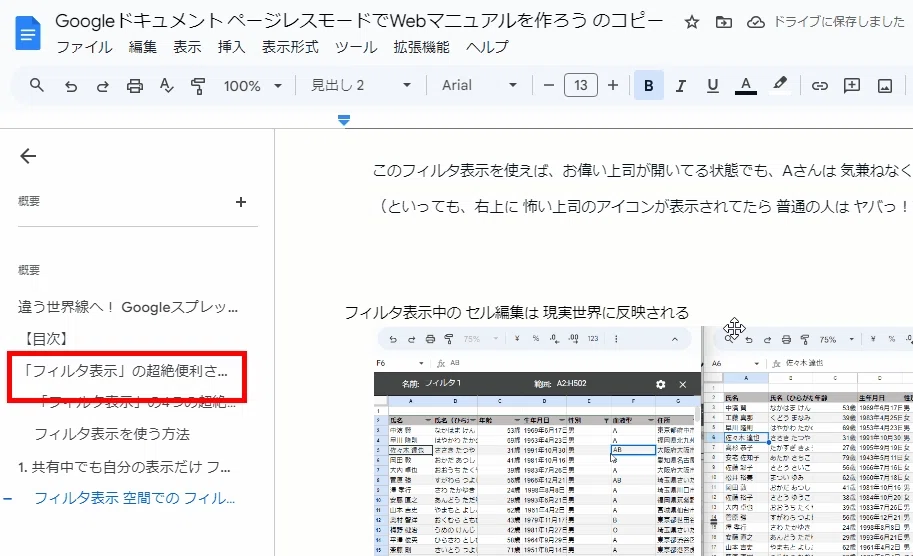Image resolution: width=913 pixels, height=556 pixels.
Task: Close the outline panel with back arrow
Action: pyautogui.click(x=28, y=156)
